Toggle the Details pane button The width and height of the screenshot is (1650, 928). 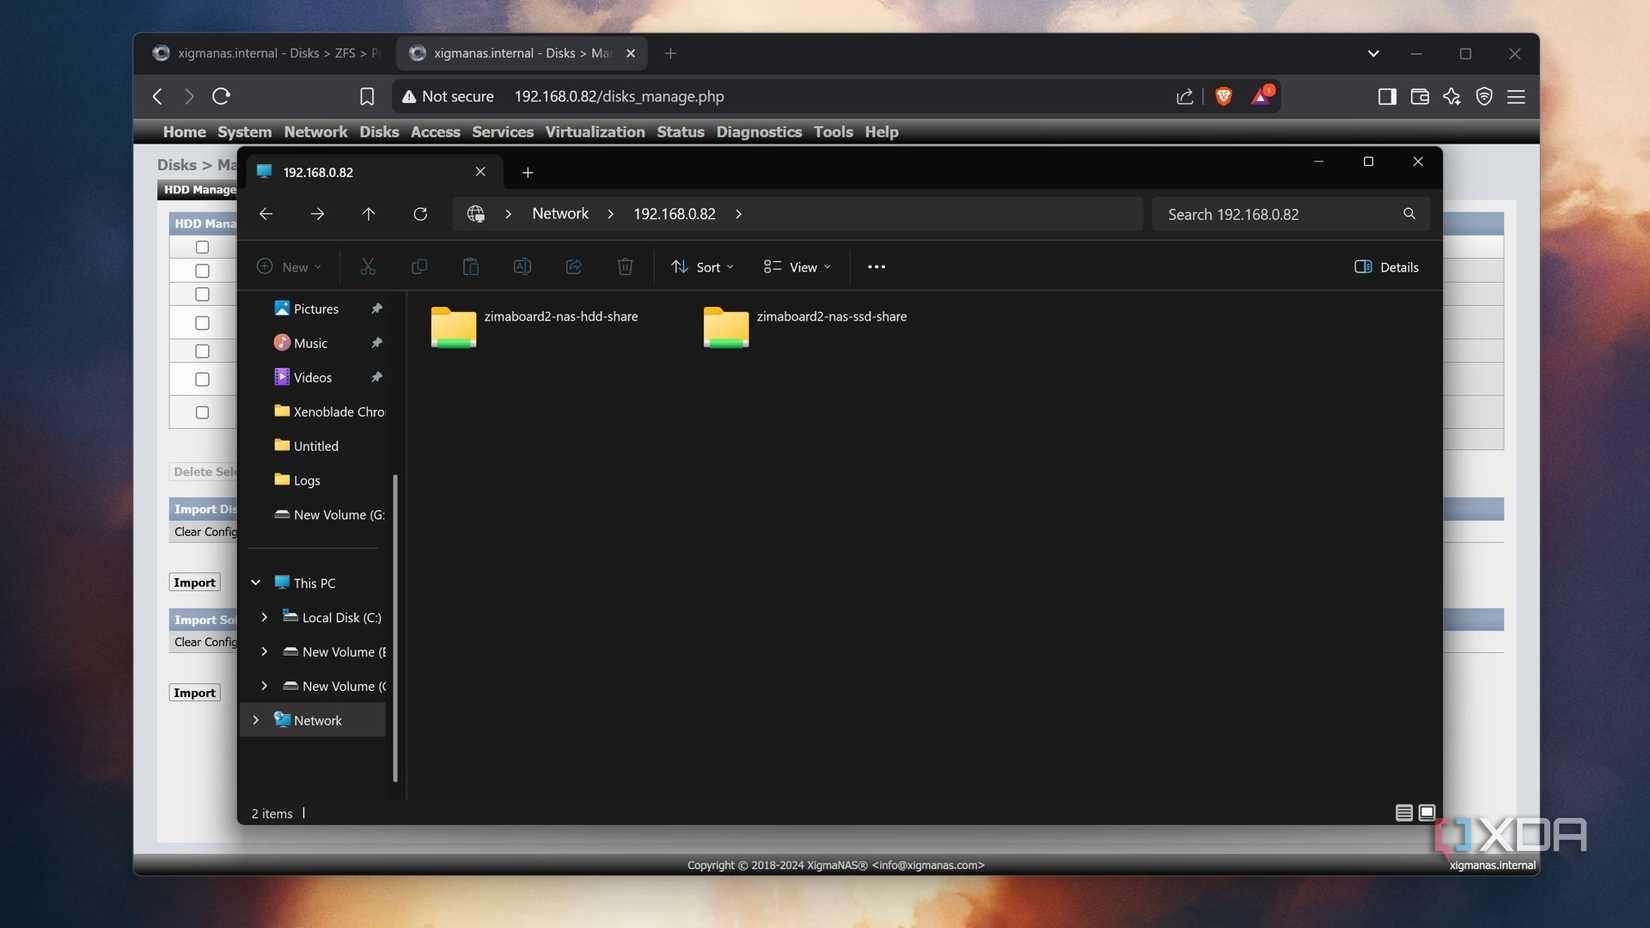(x=1386, y=267)
